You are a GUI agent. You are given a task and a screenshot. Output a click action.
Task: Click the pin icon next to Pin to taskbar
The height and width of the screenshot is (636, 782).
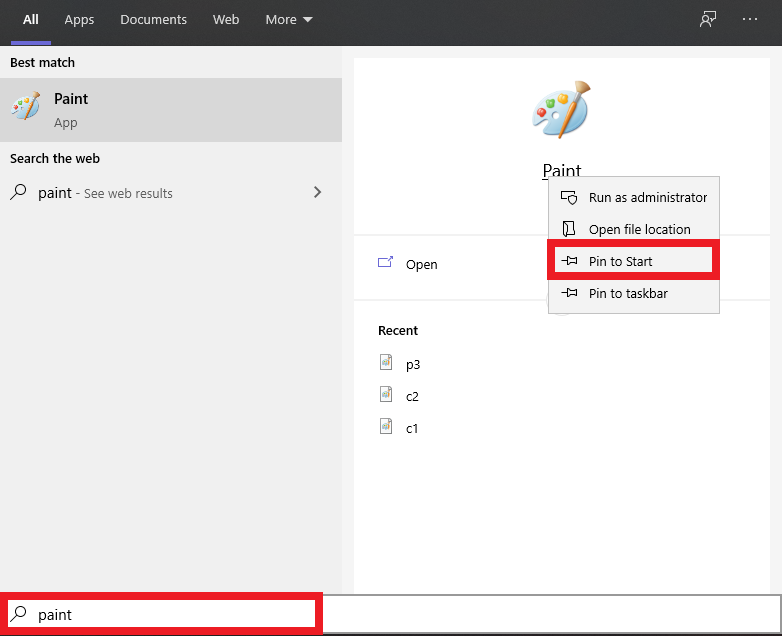[x=569, y=293]
